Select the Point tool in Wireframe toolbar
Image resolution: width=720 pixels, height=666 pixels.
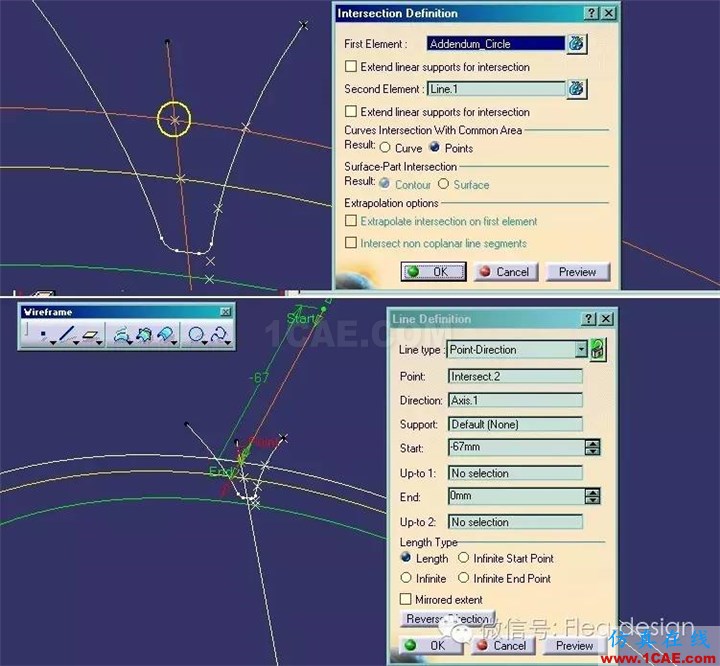point(43,334)
